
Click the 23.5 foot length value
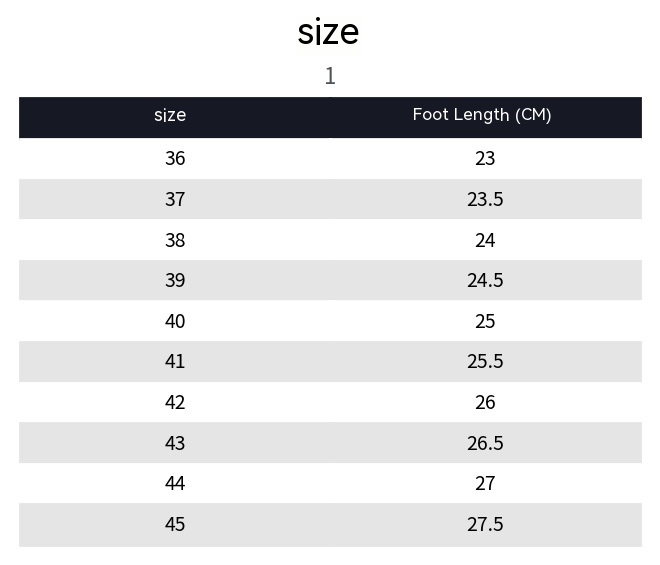485,199
